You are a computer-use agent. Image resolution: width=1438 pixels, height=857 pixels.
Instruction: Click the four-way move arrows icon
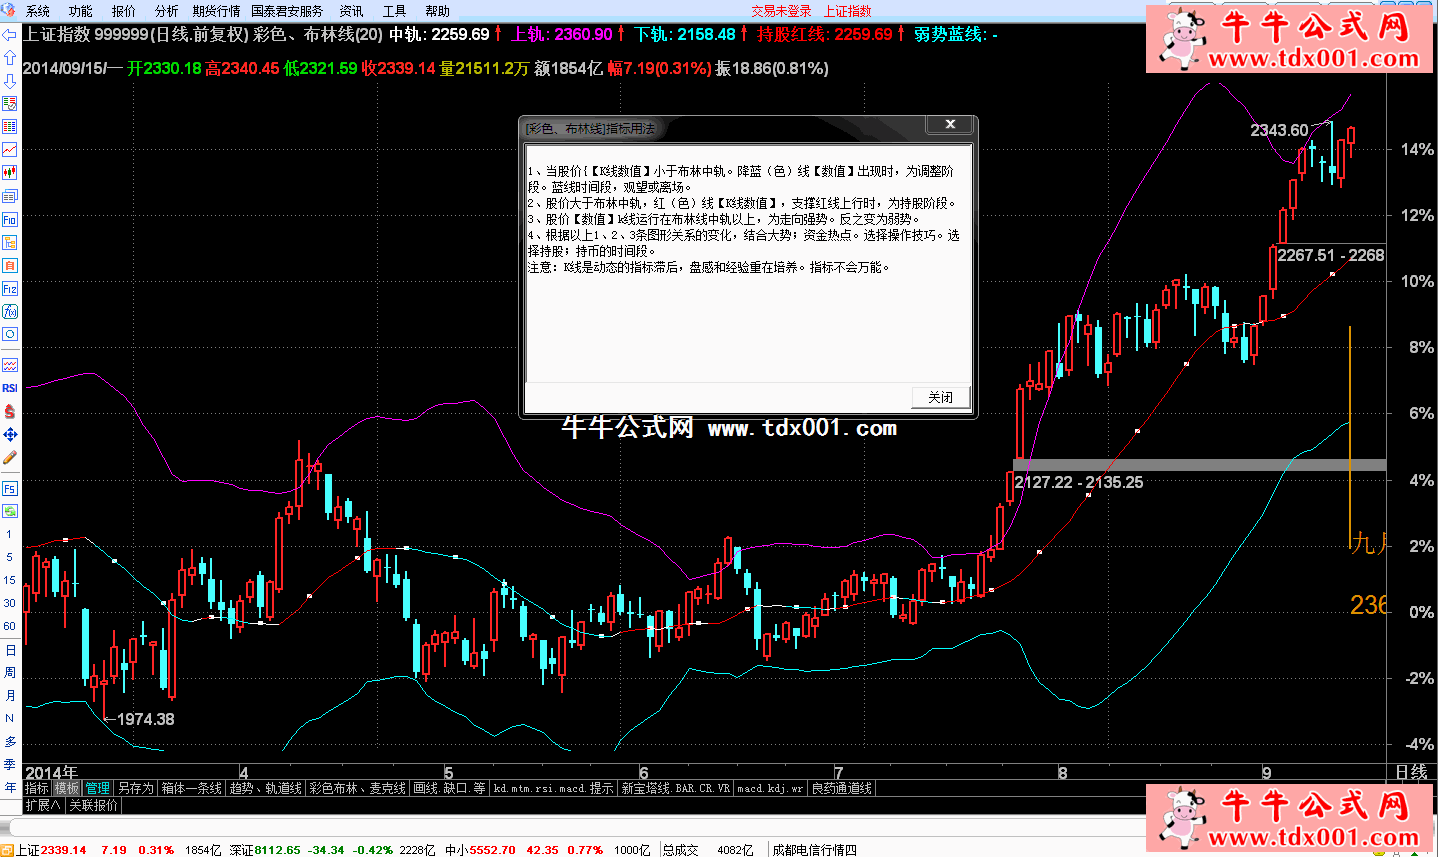(x=9, y=434)
